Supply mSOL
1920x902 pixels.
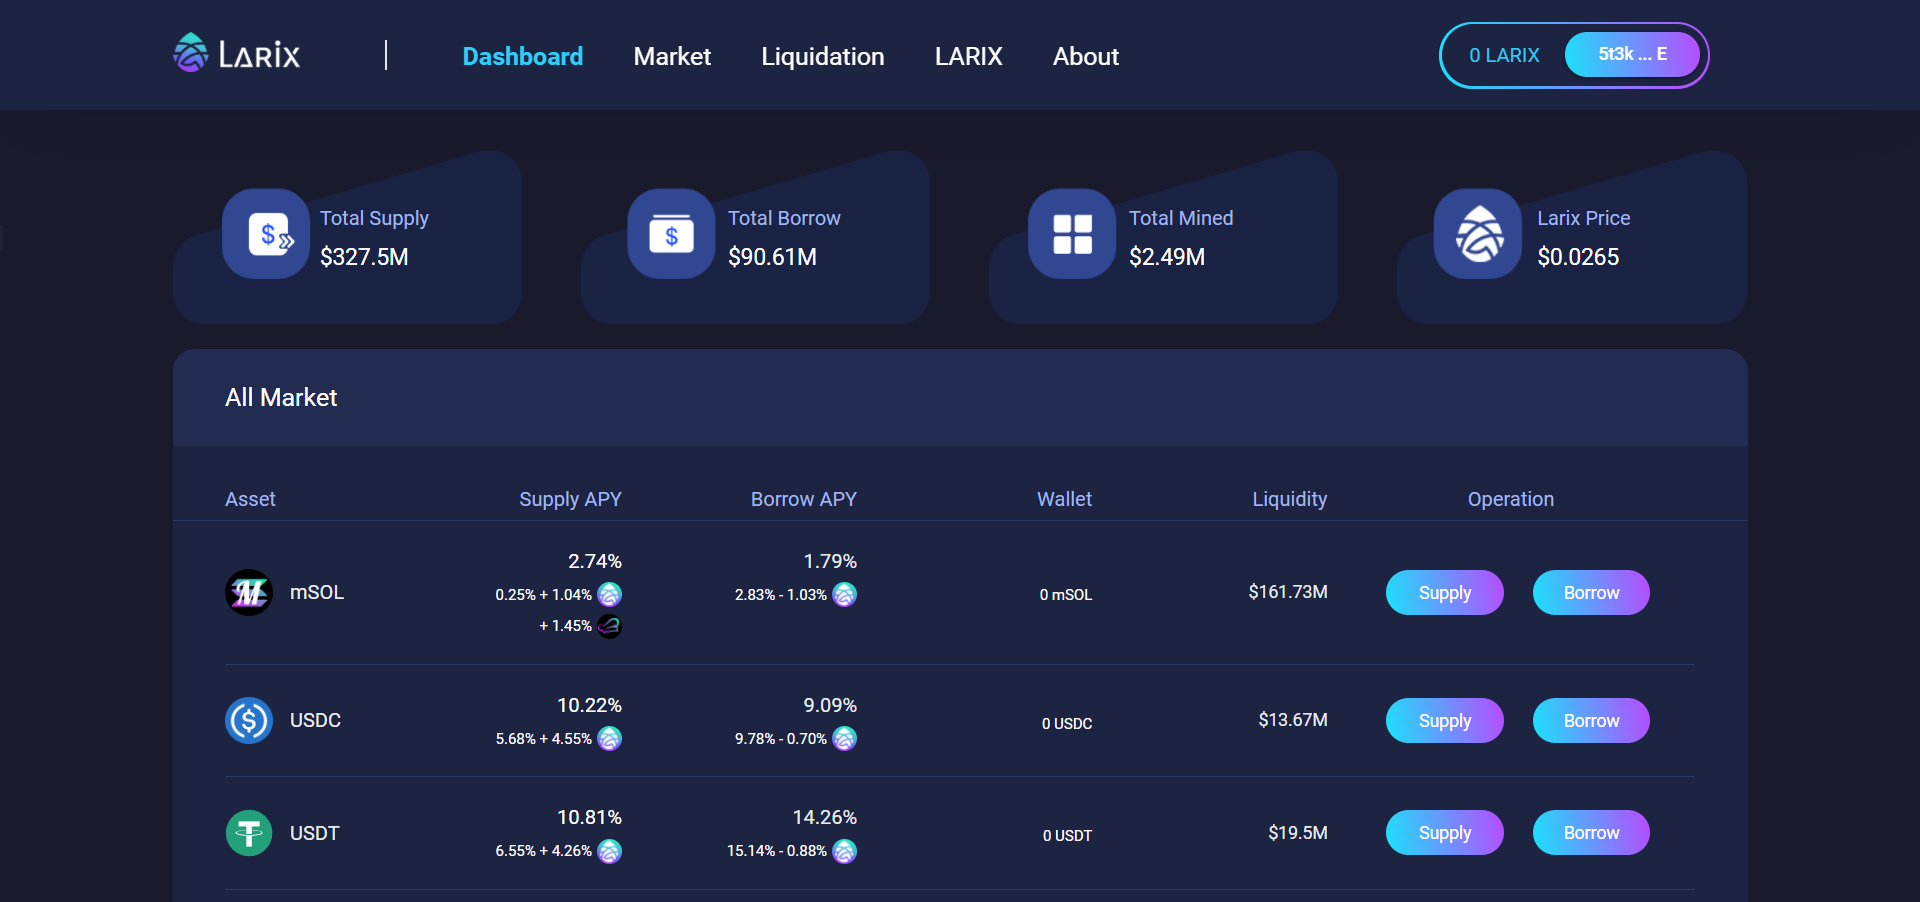pos(1444,593)
